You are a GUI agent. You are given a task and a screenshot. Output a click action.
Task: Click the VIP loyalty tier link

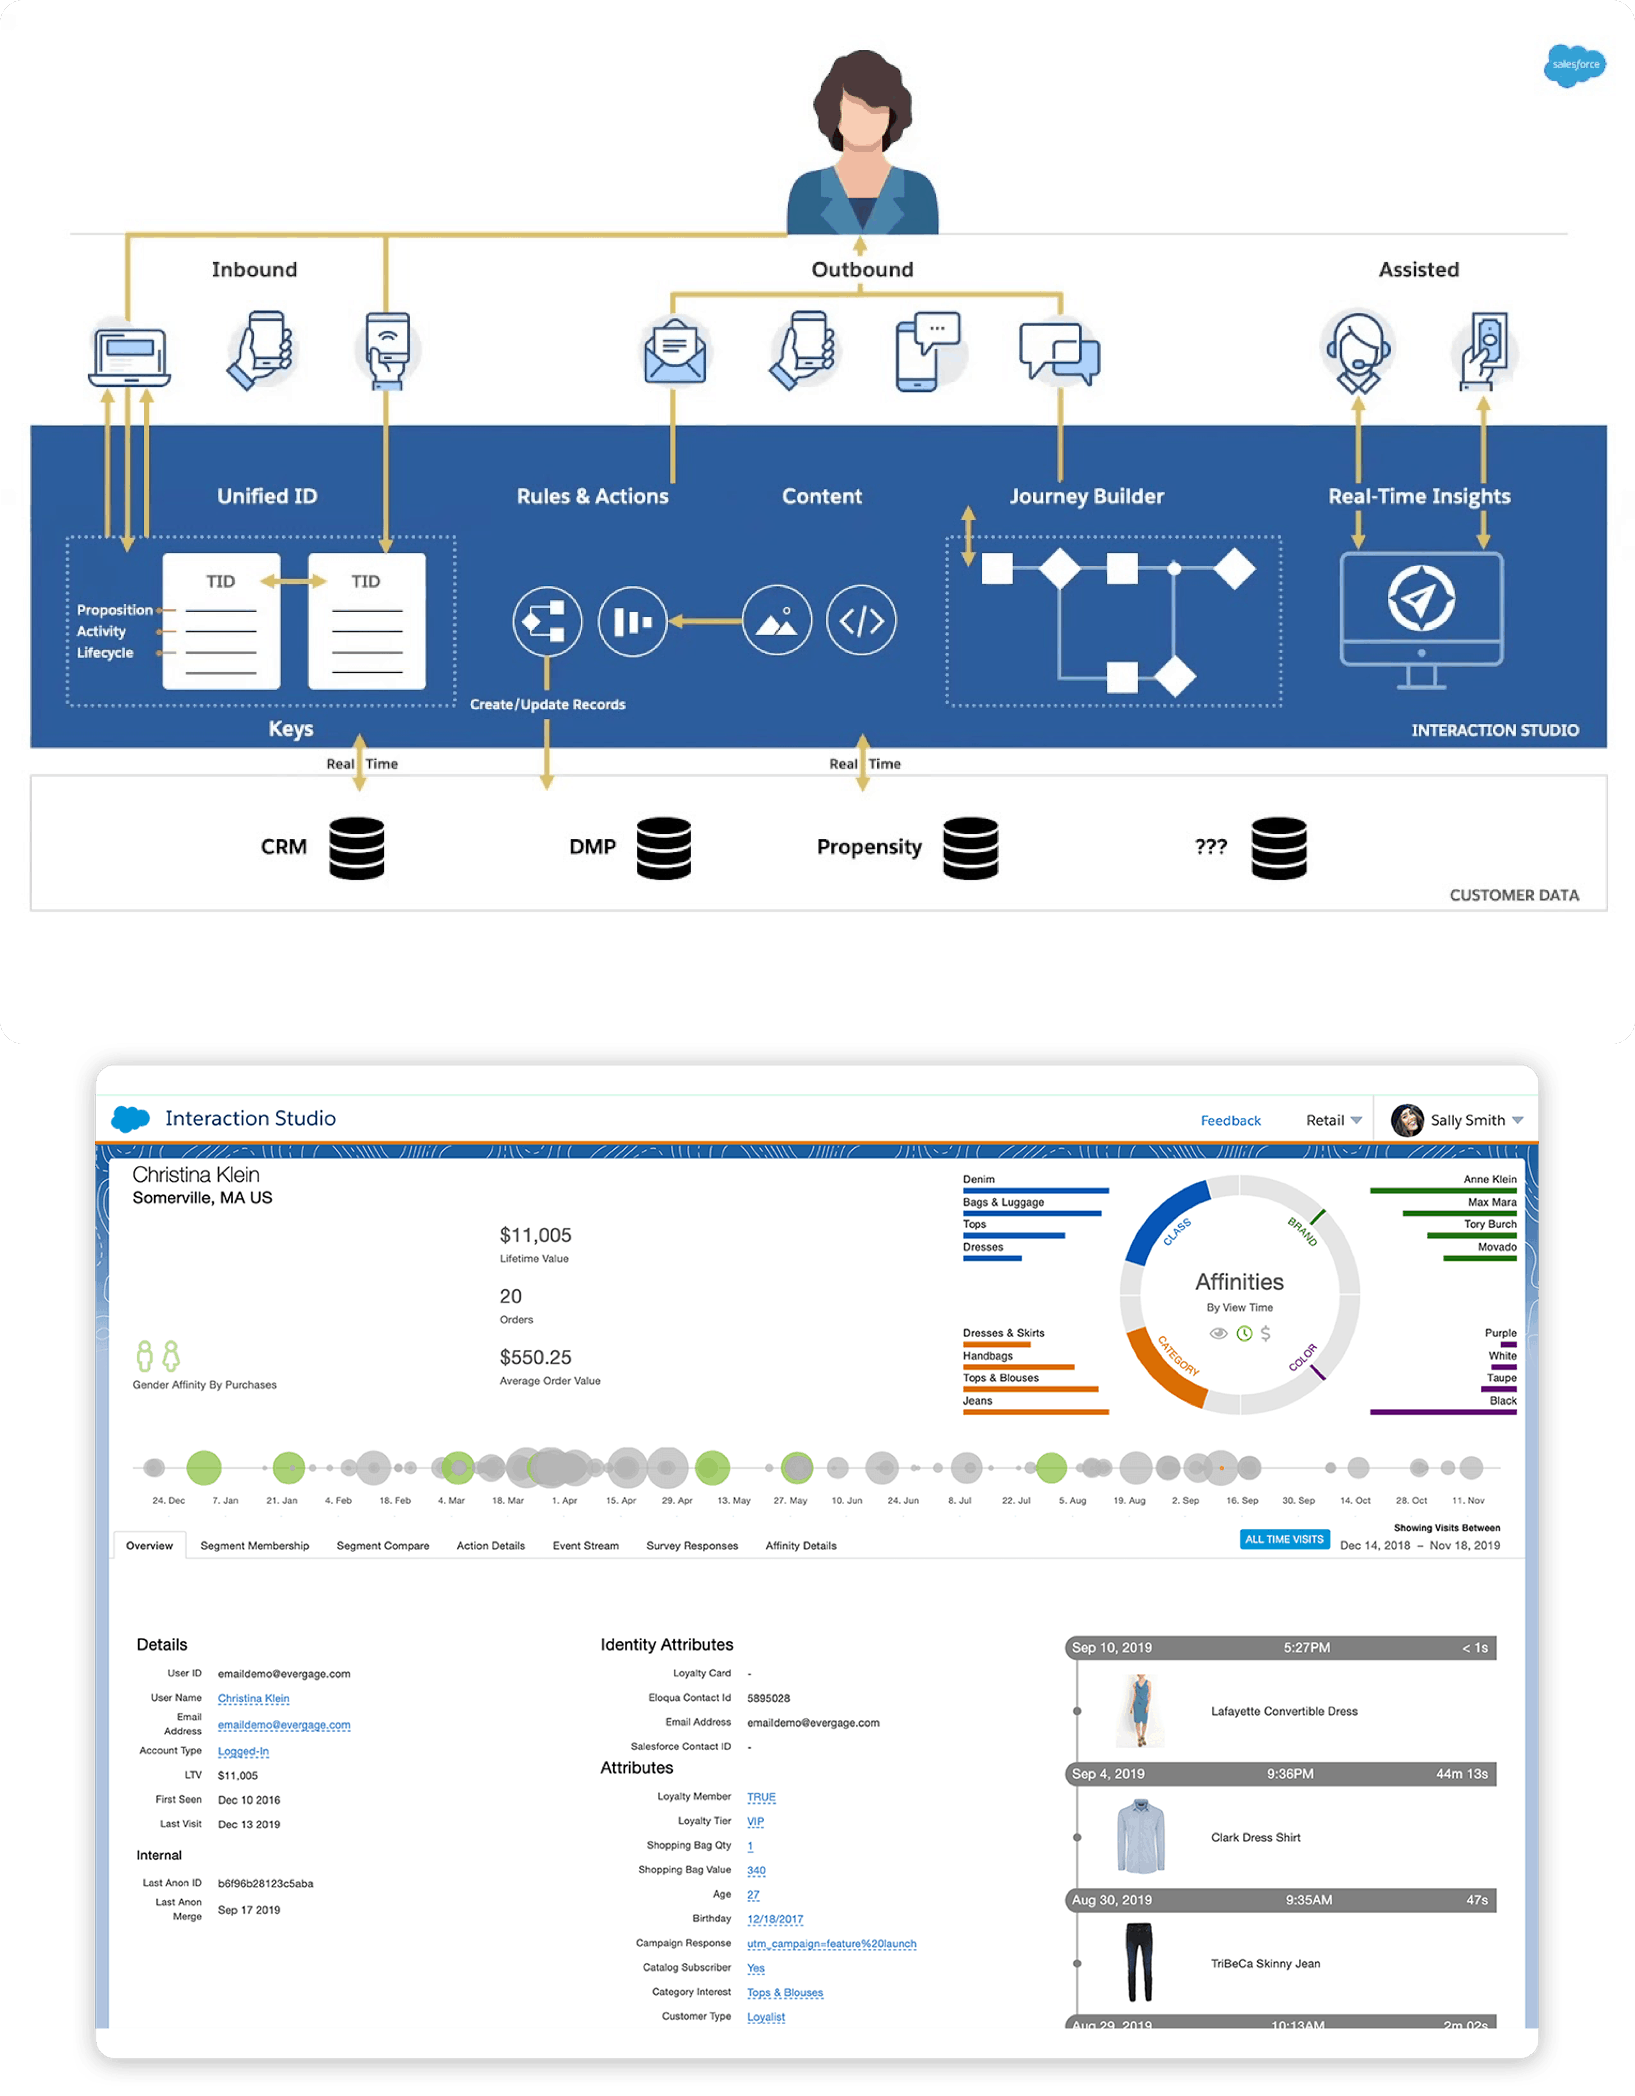point(755,1821)
